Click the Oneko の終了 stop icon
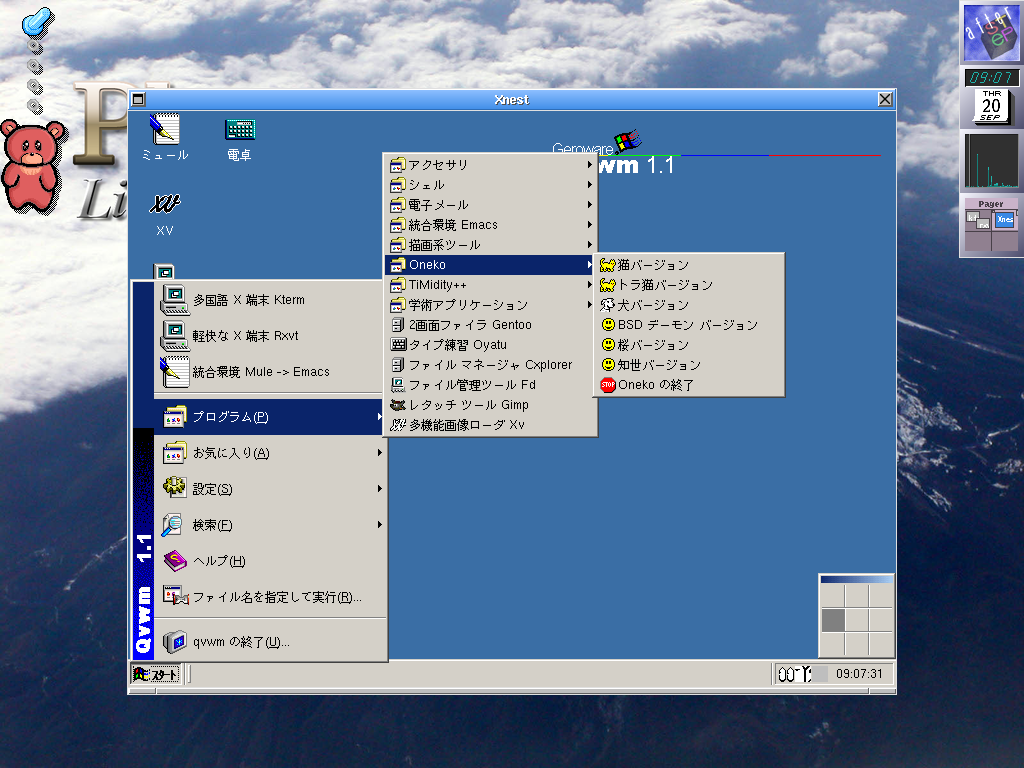The height and width of the screenshot is (768, 1024). pos(608,385)
